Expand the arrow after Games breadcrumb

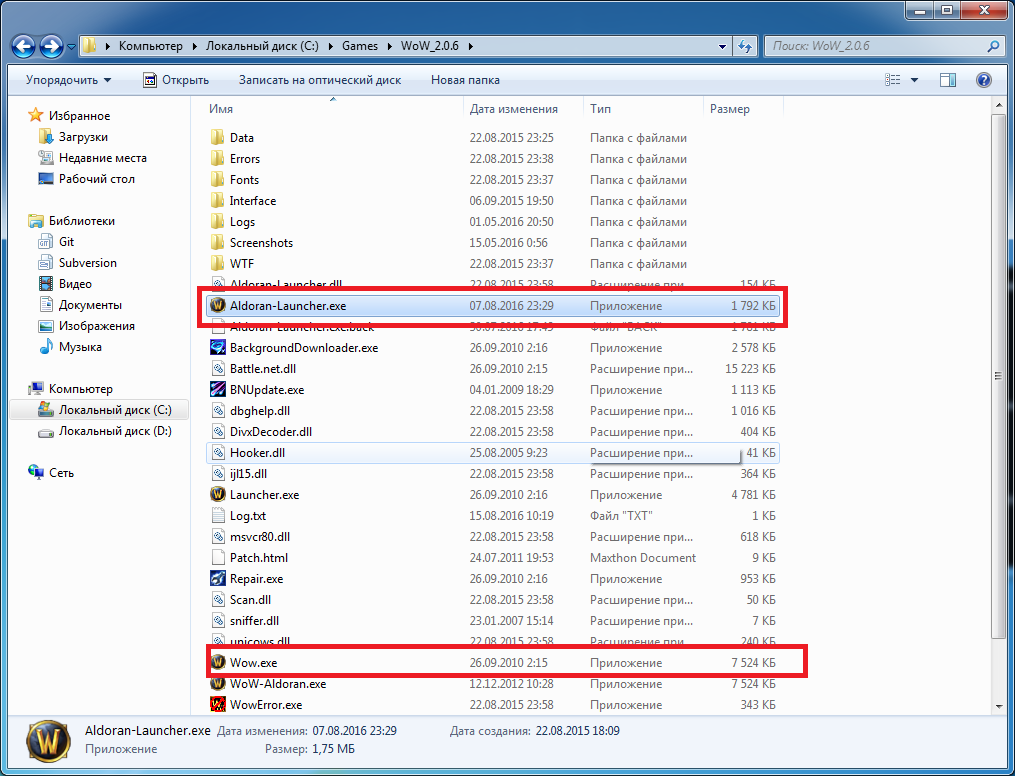[x=389, y=46]
